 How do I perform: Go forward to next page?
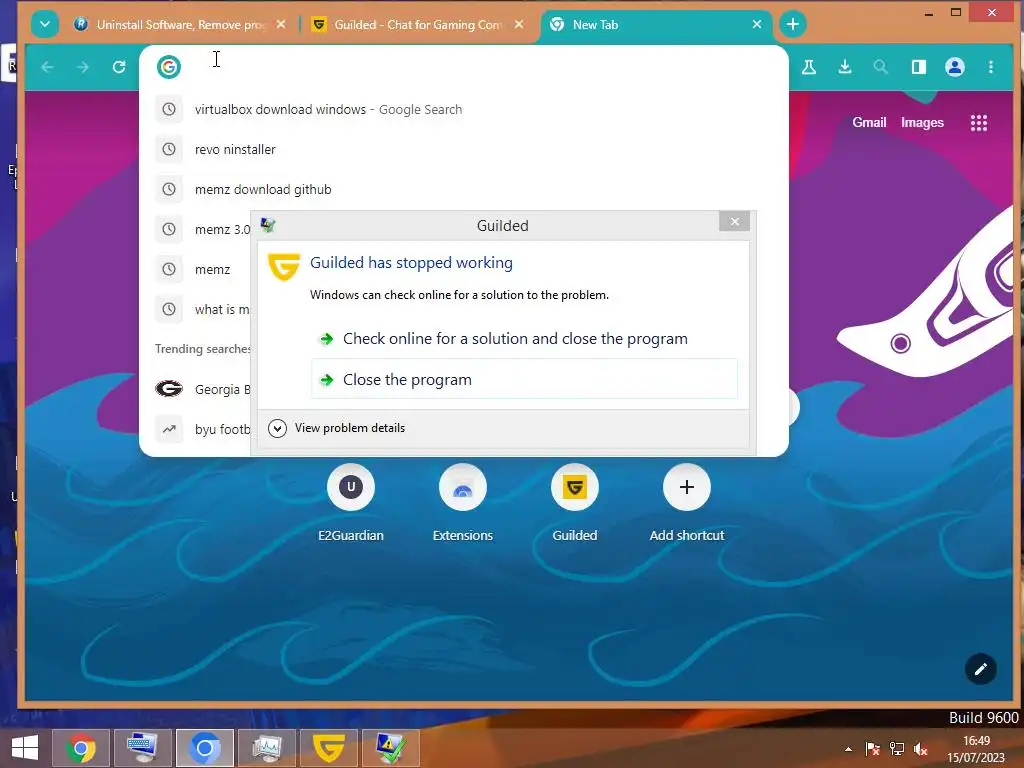(83, 67)
